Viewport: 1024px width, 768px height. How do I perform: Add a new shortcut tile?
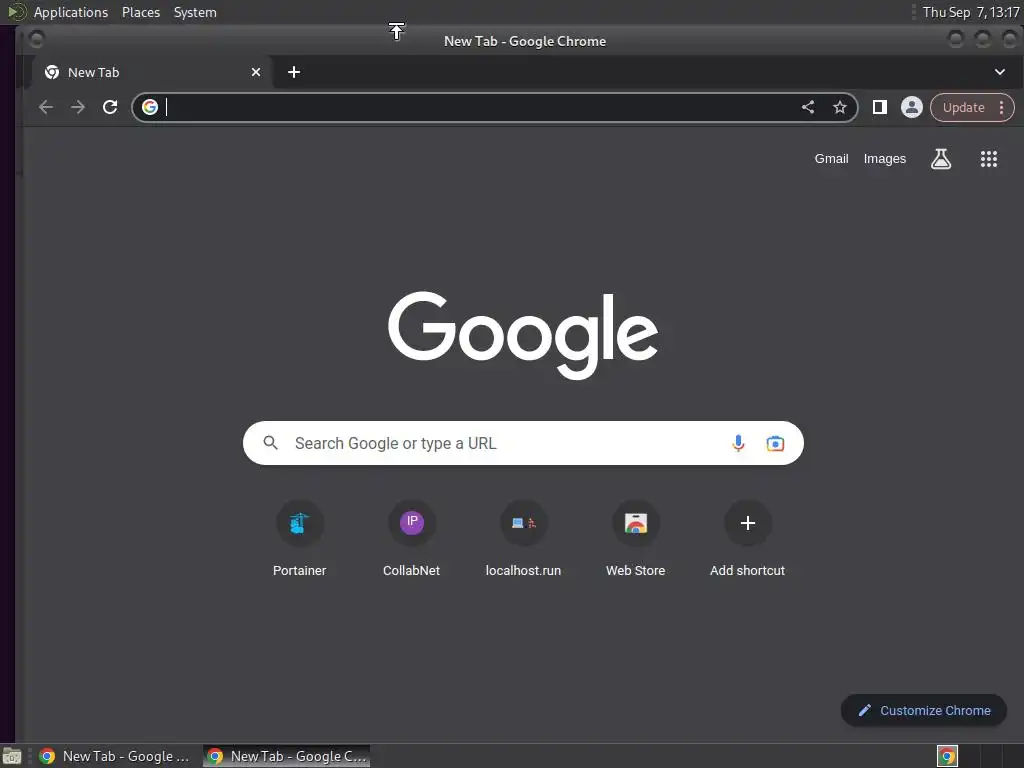748,539
